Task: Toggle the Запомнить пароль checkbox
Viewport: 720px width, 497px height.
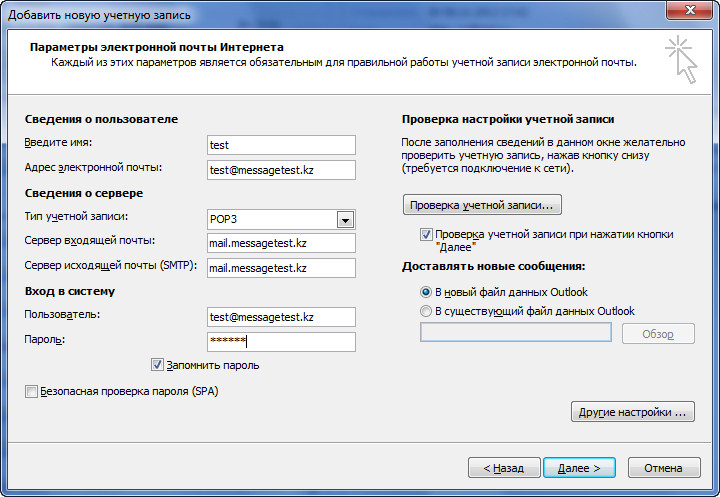Action: [x=157, y=365]
